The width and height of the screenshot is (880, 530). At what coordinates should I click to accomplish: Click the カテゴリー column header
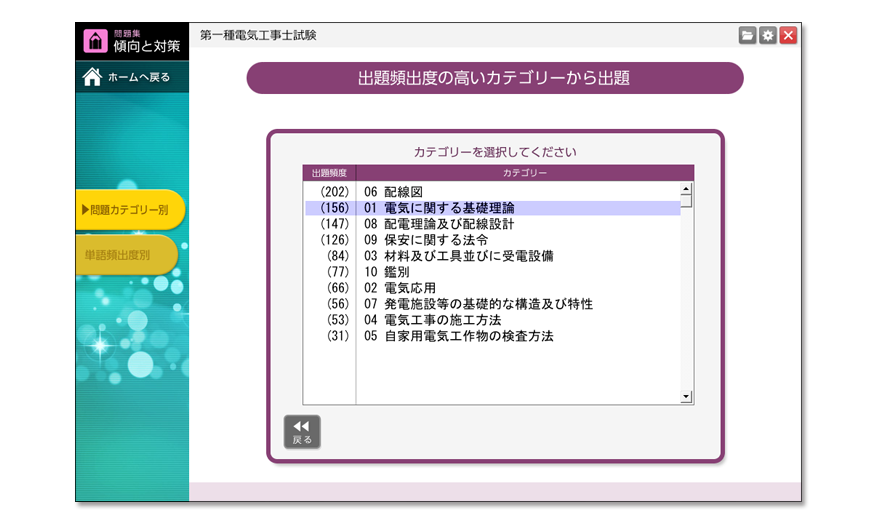tap(525, 173)
